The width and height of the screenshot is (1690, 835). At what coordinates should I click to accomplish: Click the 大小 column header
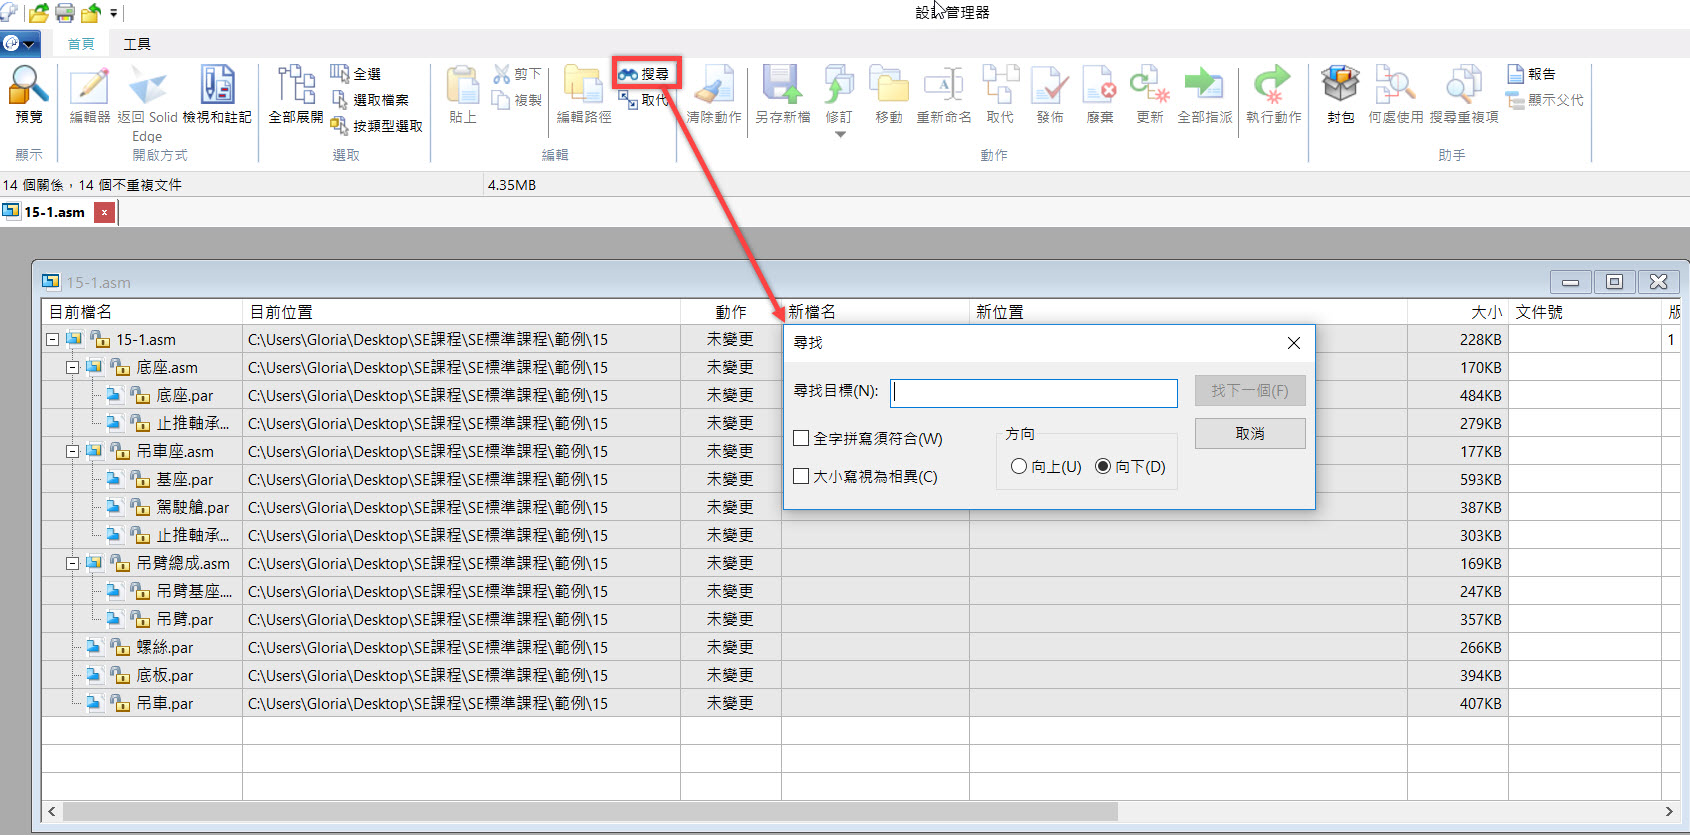pyautogui.click(x=1458, y=312)
